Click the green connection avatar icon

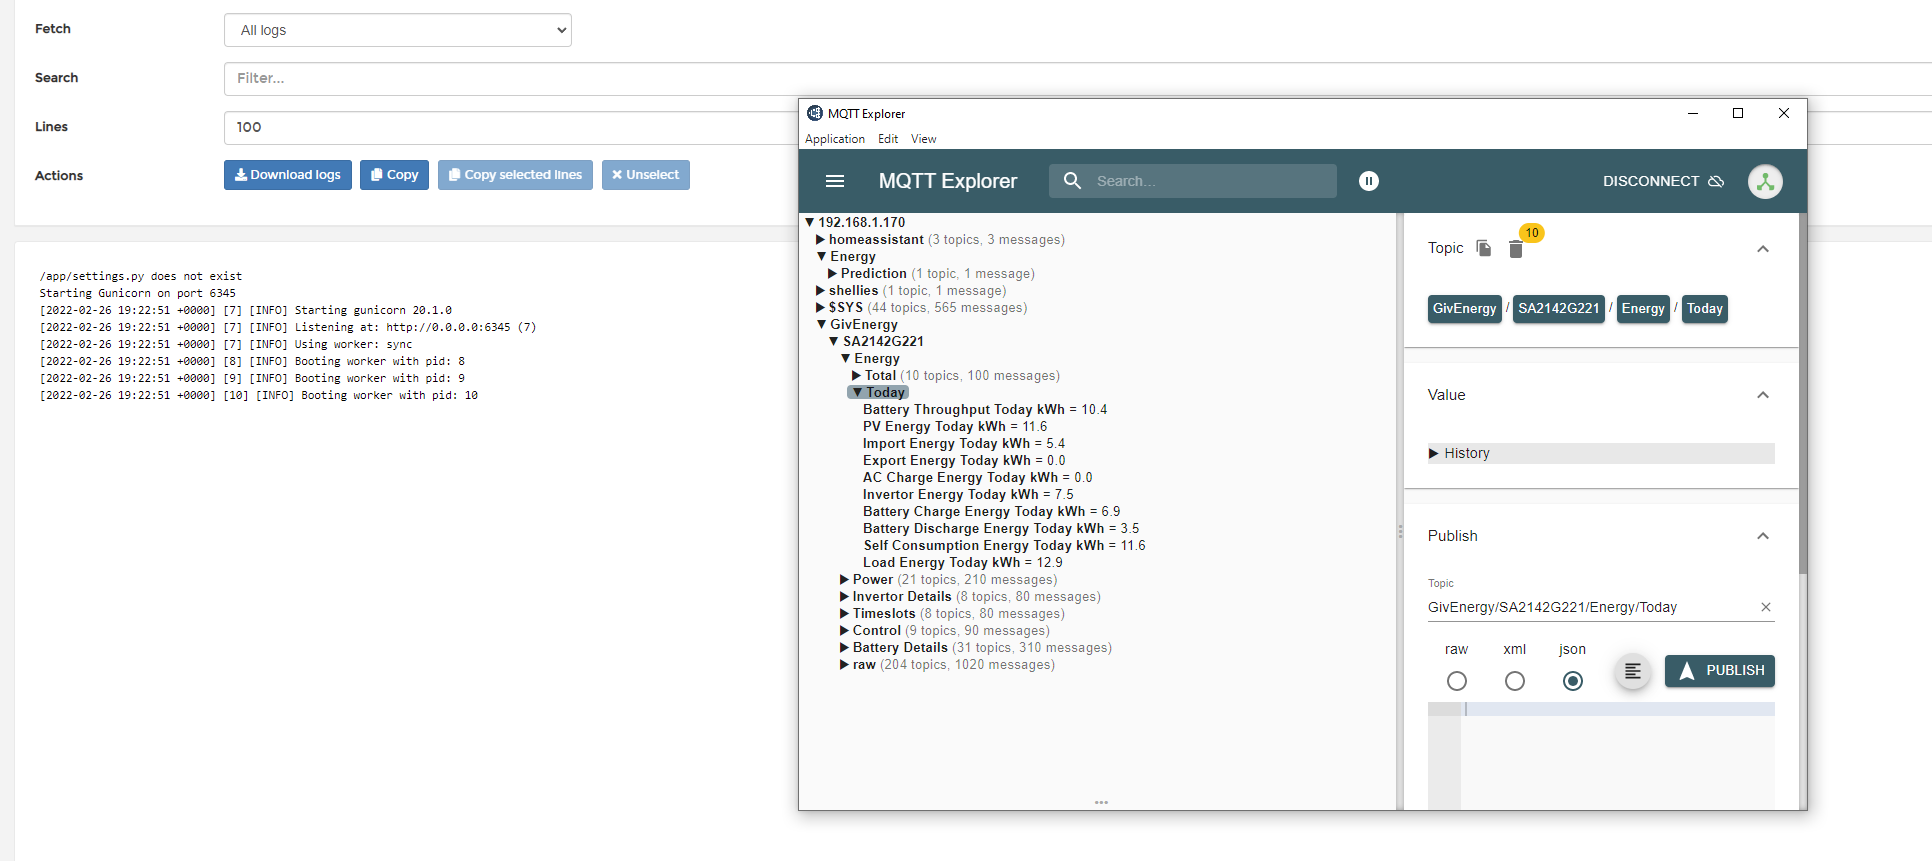[1765, 181]
